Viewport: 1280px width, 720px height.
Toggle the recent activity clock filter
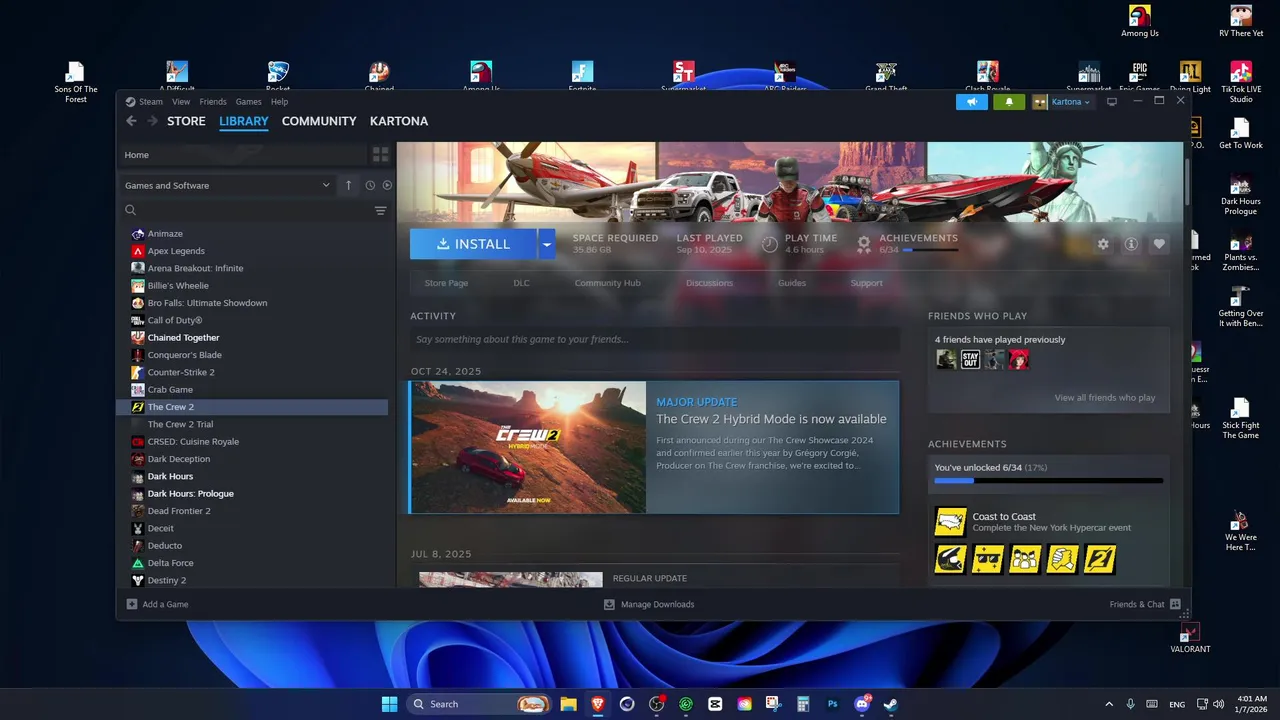[370, 185]
